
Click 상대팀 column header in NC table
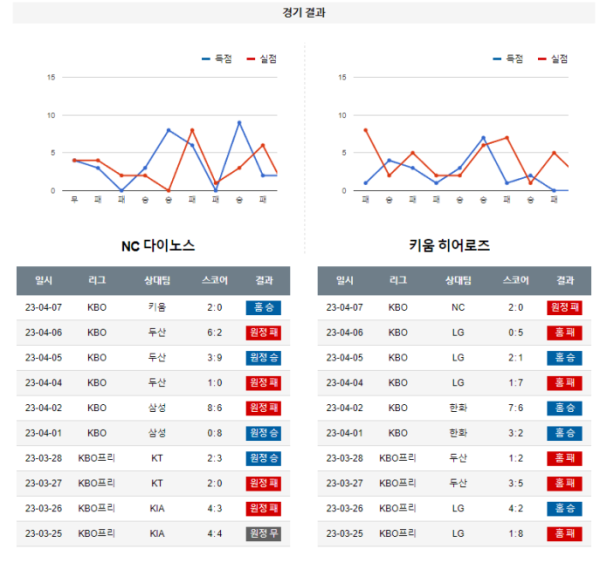[157, 281]
